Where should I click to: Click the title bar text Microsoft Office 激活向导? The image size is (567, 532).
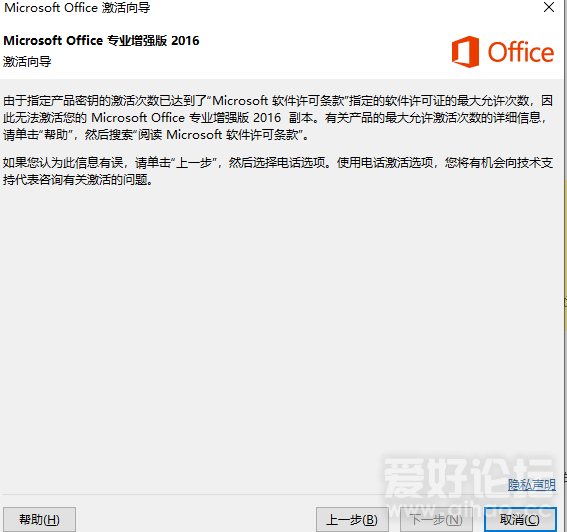pyautogui.click(x=77, y=8)
